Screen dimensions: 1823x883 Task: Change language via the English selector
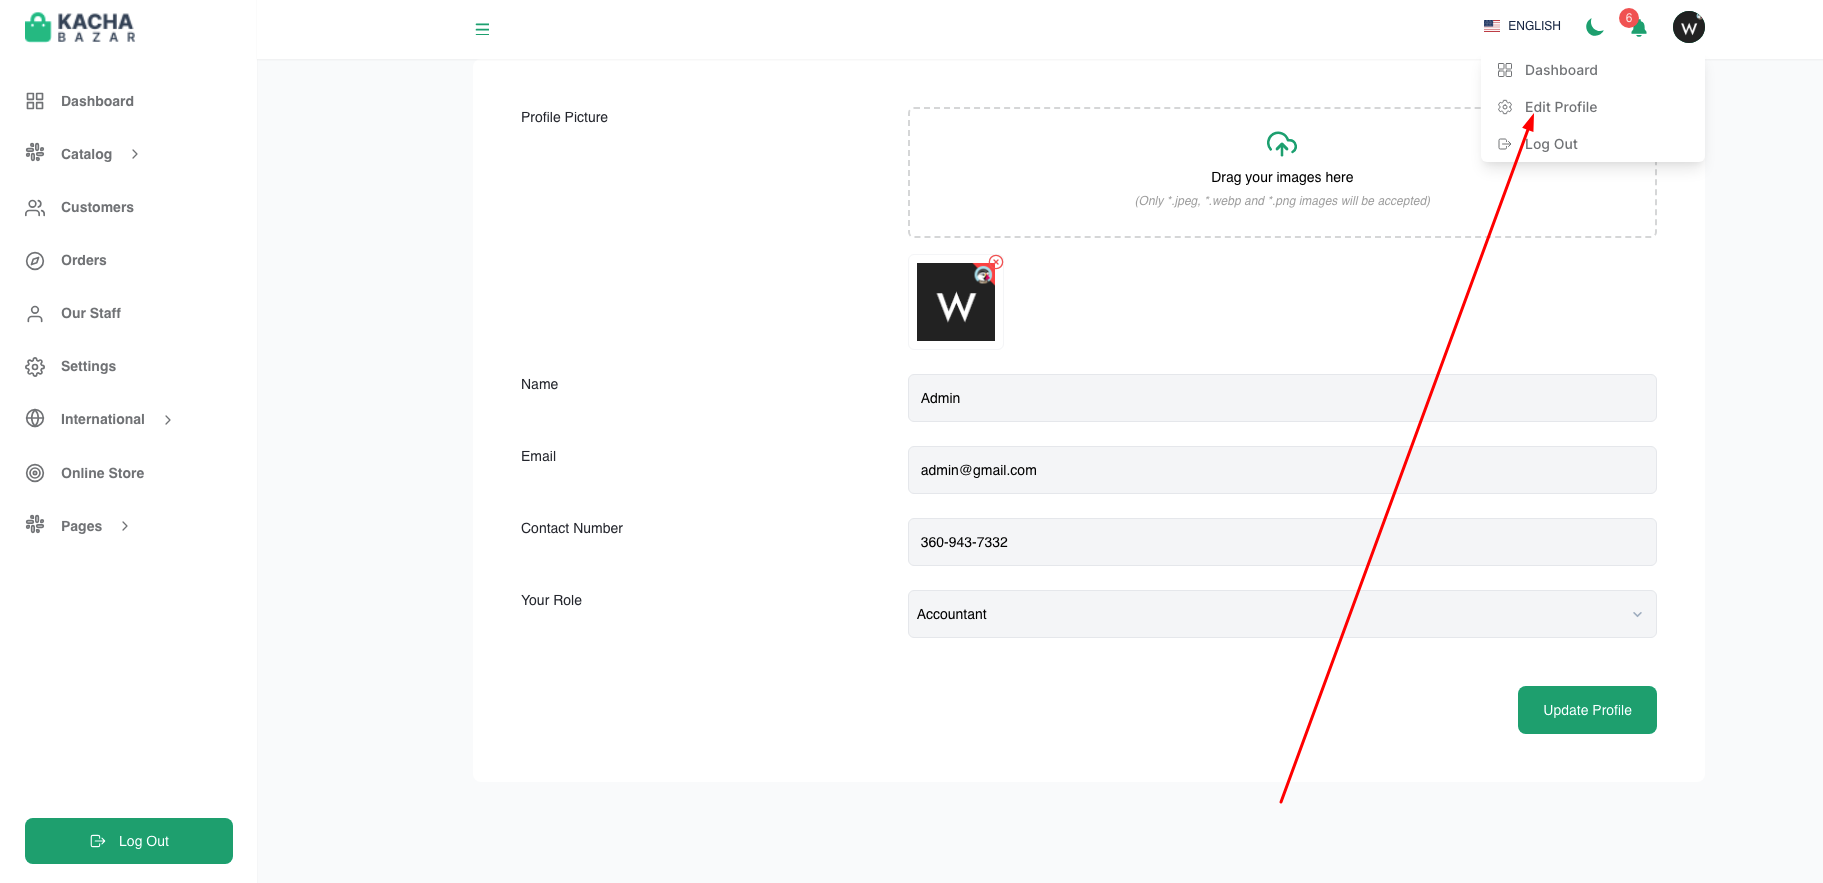tap(1522, 26)
